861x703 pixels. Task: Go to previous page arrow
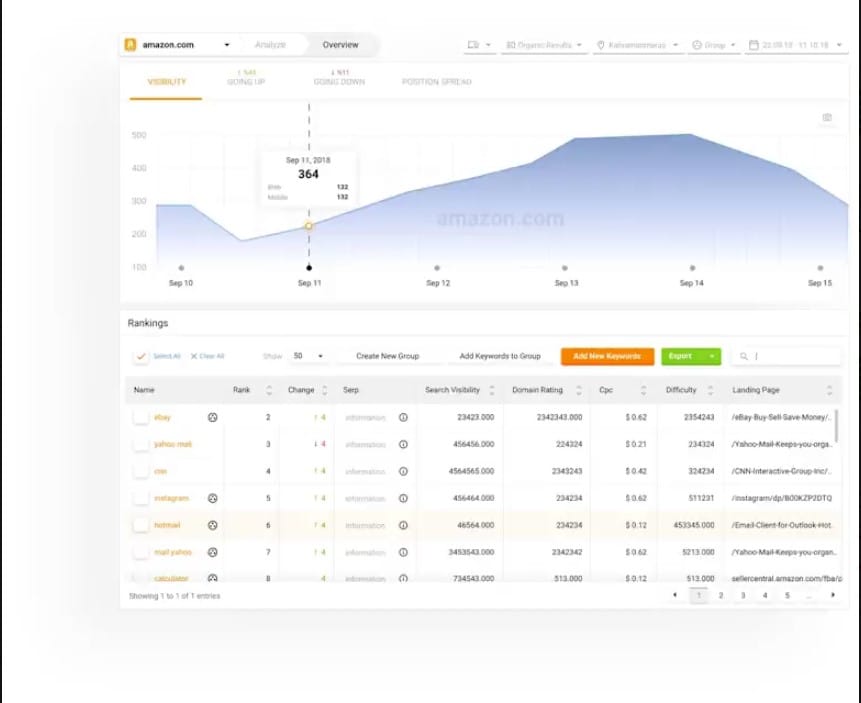(x=675, y=595)
